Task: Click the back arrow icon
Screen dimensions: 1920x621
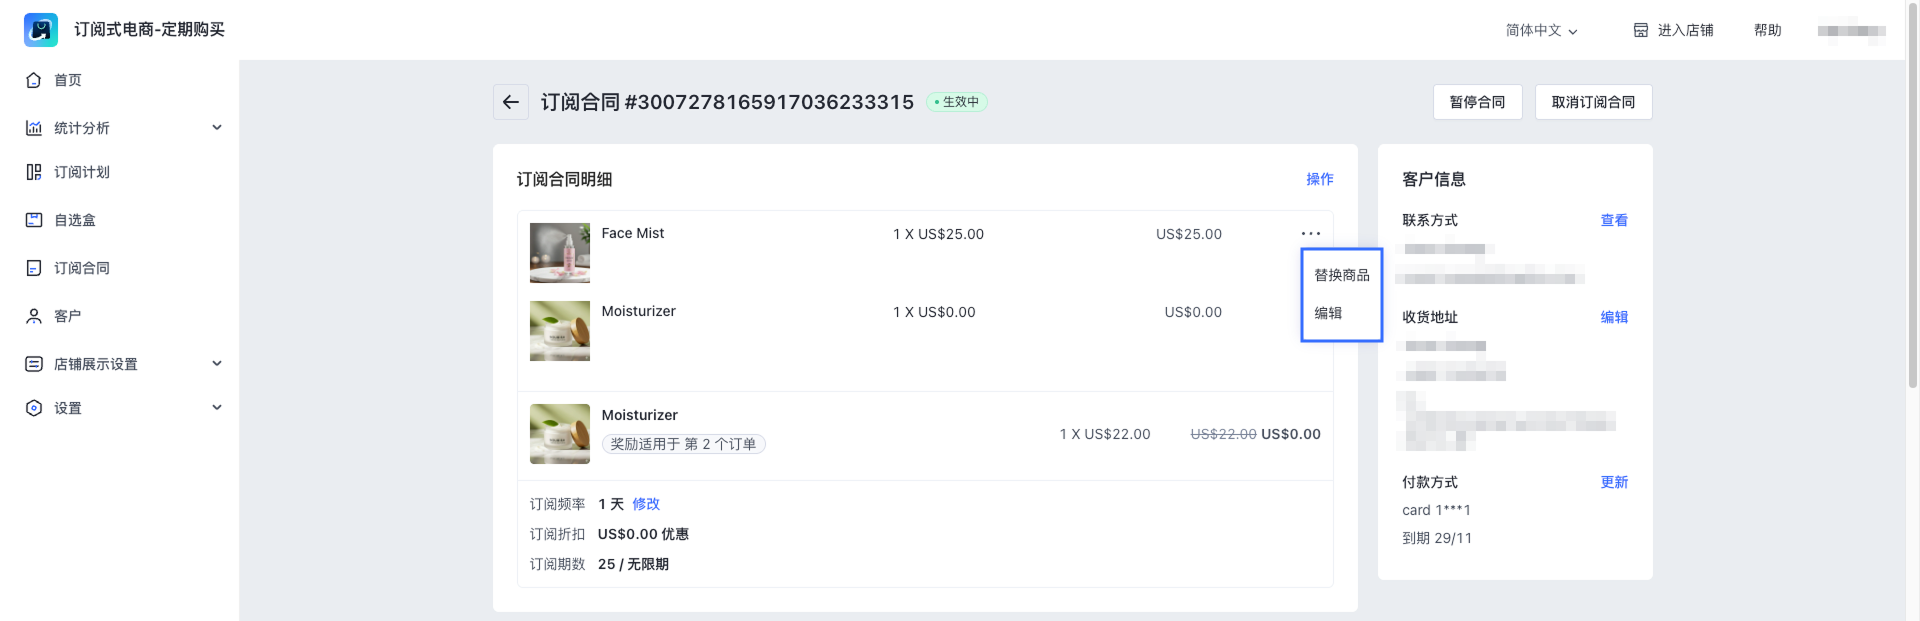Action: point(511,102)
